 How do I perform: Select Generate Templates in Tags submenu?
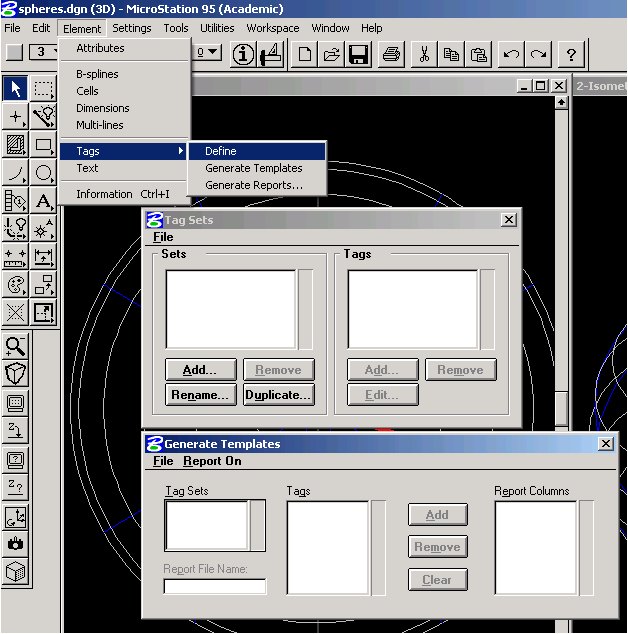[257, 168]
